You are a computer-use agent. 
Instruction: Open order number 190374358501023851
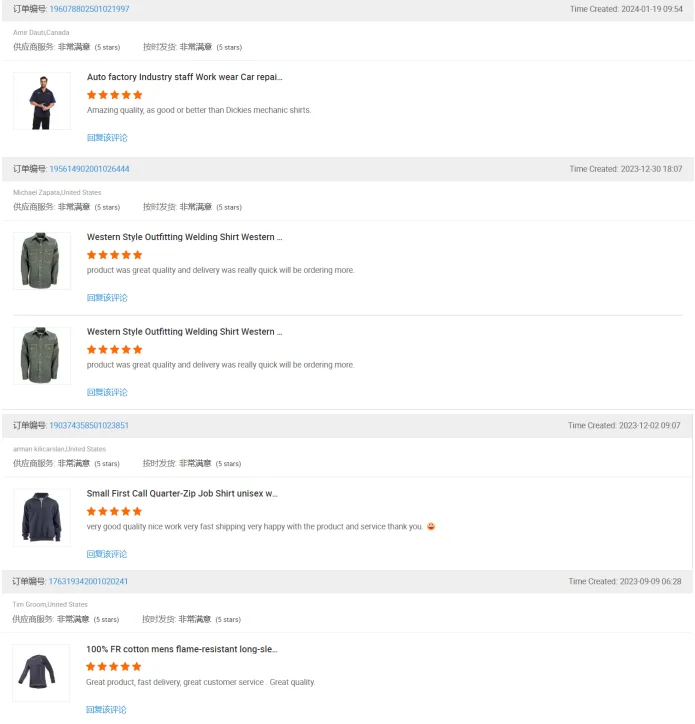point(89,426)
